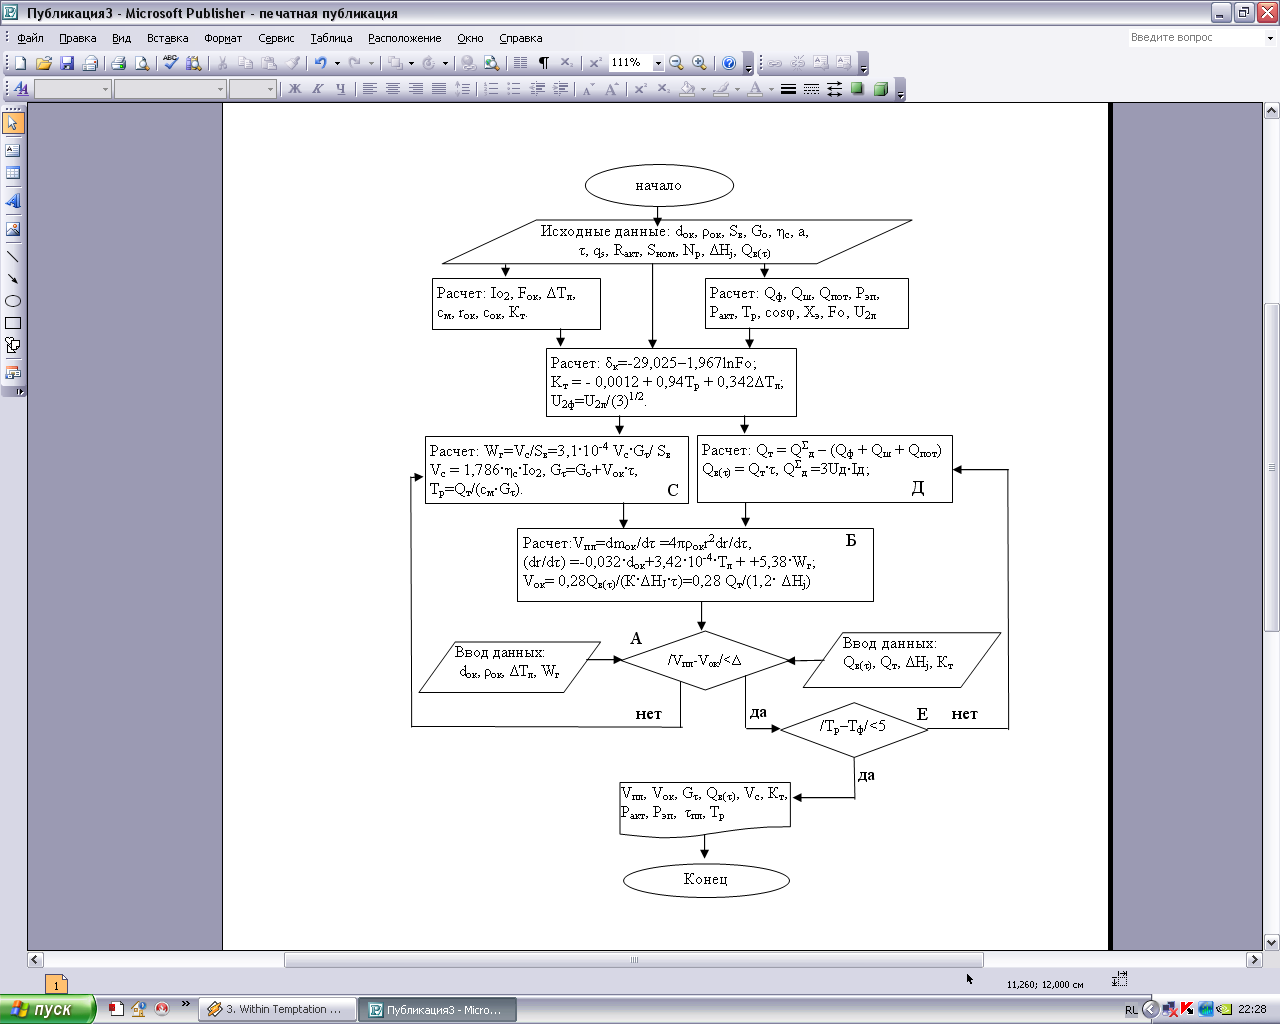Click the Web Page Preview icon
1280x1024 pixels.
[x=491, y=63]
